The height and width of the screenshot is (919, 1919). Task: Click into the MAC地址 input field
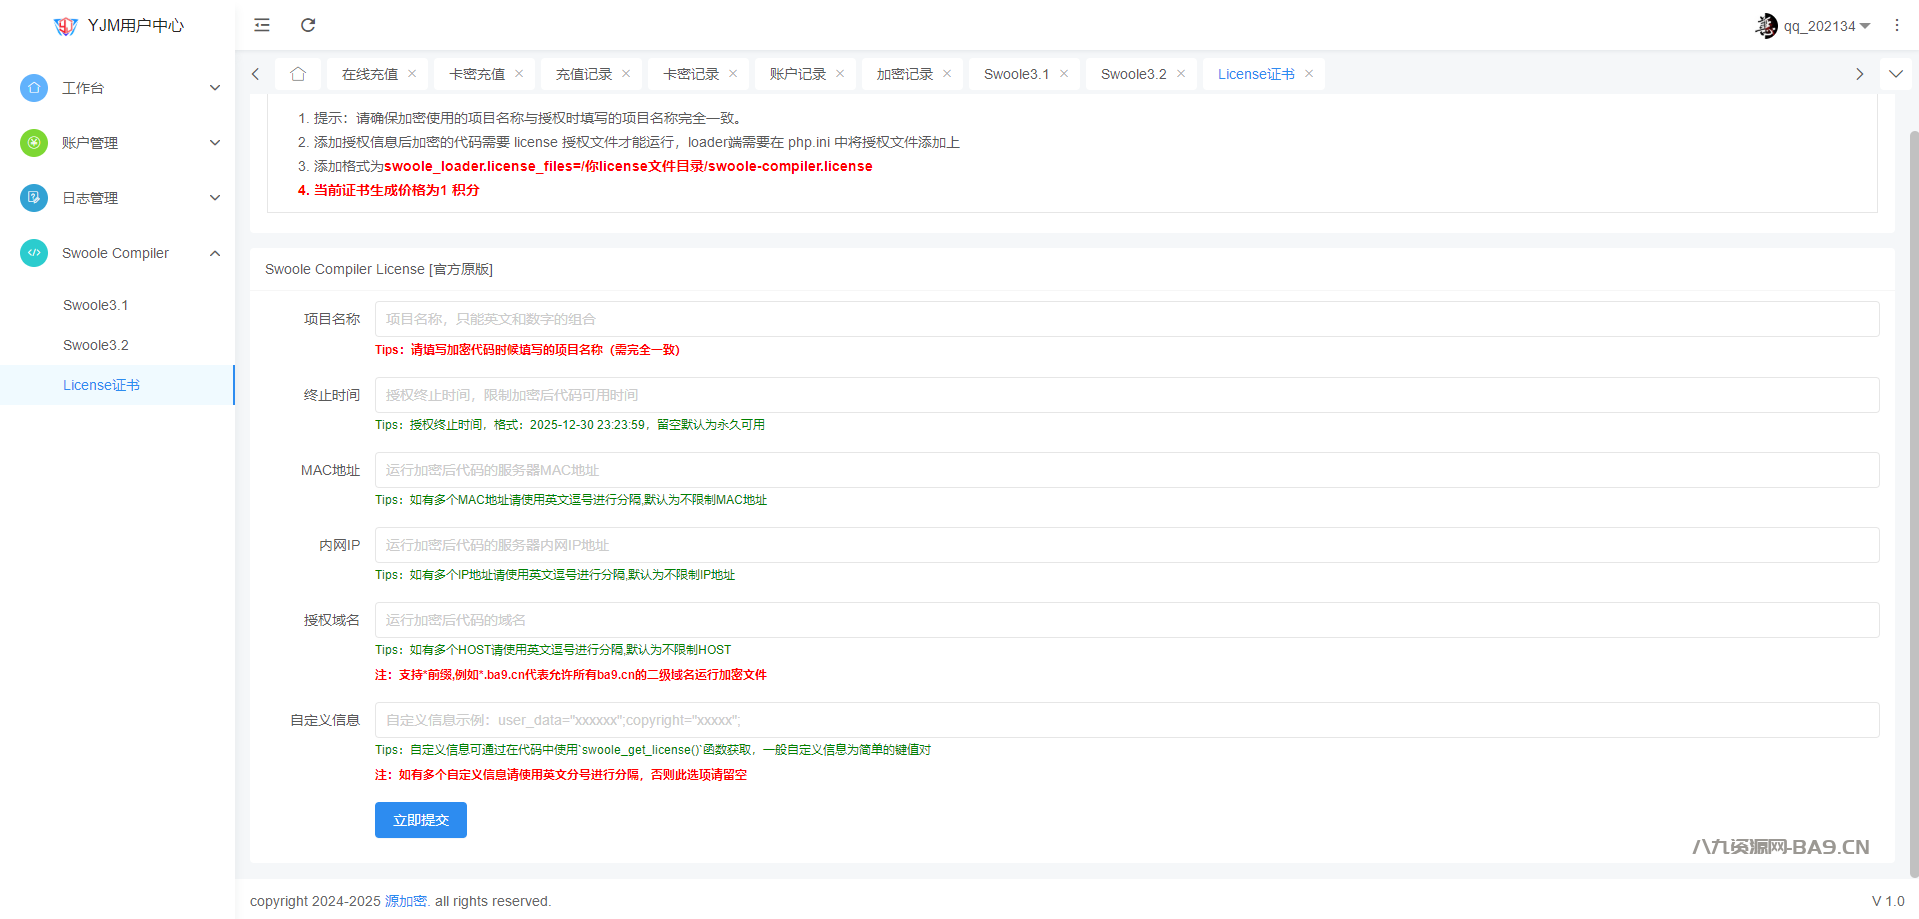[1126, 470]
